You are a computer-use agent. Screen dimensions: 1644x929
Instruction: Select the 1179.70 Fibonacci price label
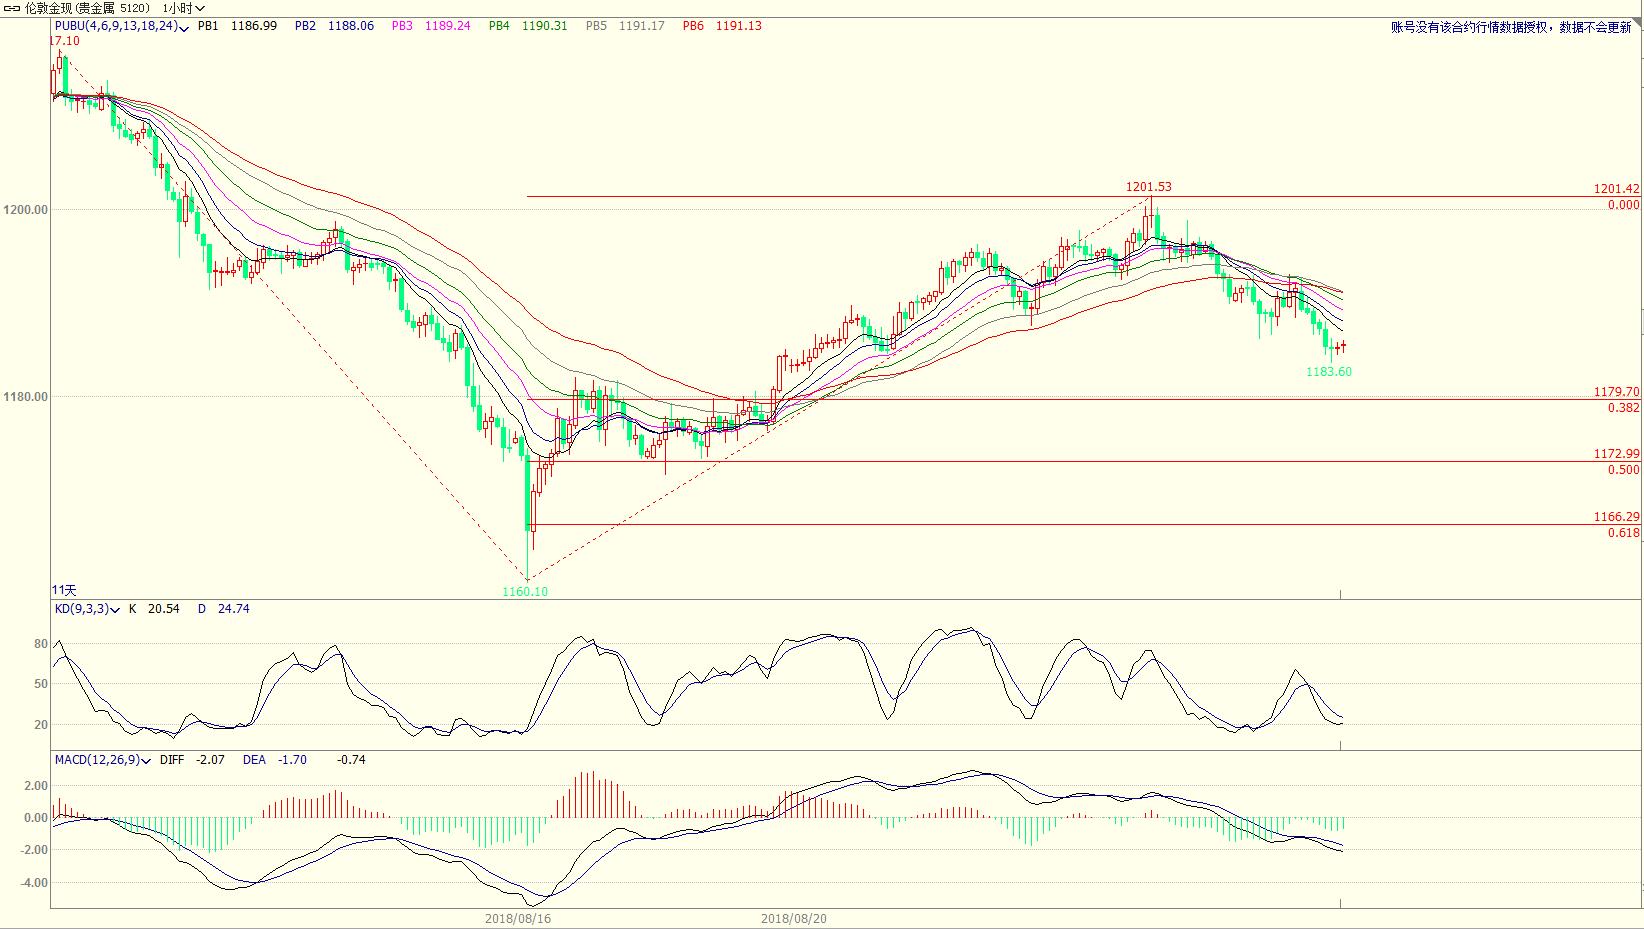point(1616,393)
